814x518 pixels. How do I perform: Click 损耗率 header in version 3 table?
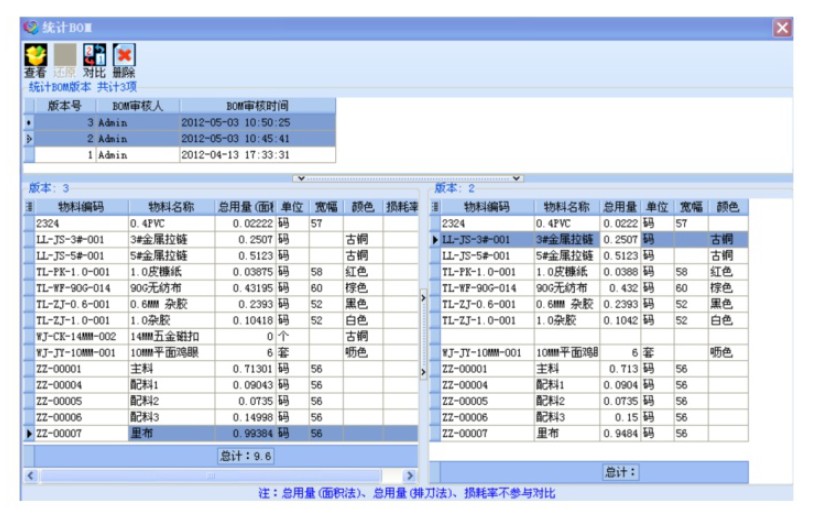point(401,207)
